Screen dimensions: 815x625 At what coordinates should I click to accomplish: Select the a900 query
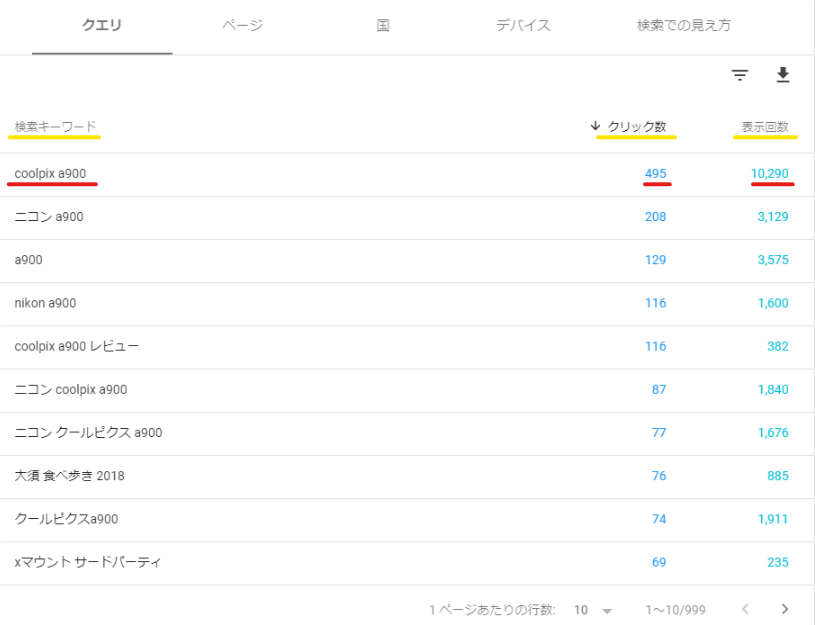pyautogui.click(x=29, y=260)
